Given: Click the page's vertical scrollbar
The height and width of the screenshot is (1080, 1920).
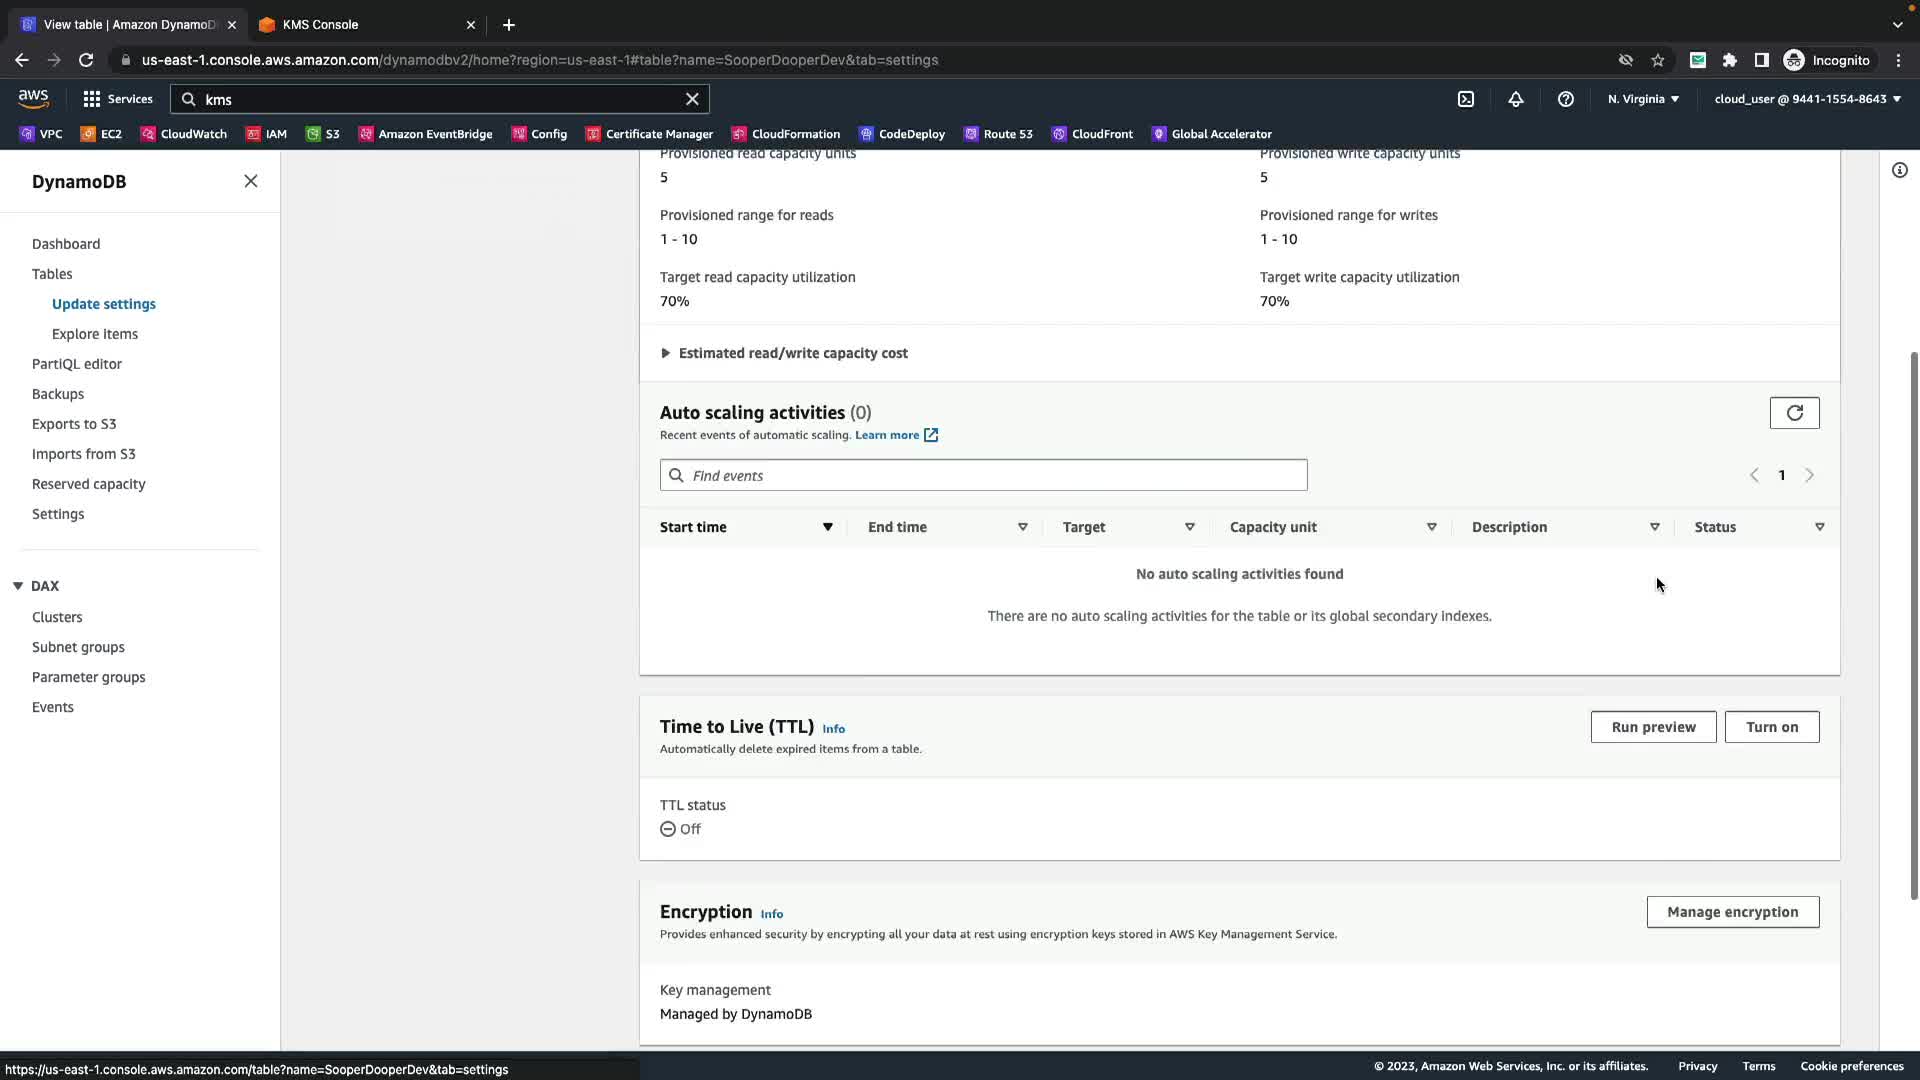Looking at the screenshot, I should coord(1913,620).
